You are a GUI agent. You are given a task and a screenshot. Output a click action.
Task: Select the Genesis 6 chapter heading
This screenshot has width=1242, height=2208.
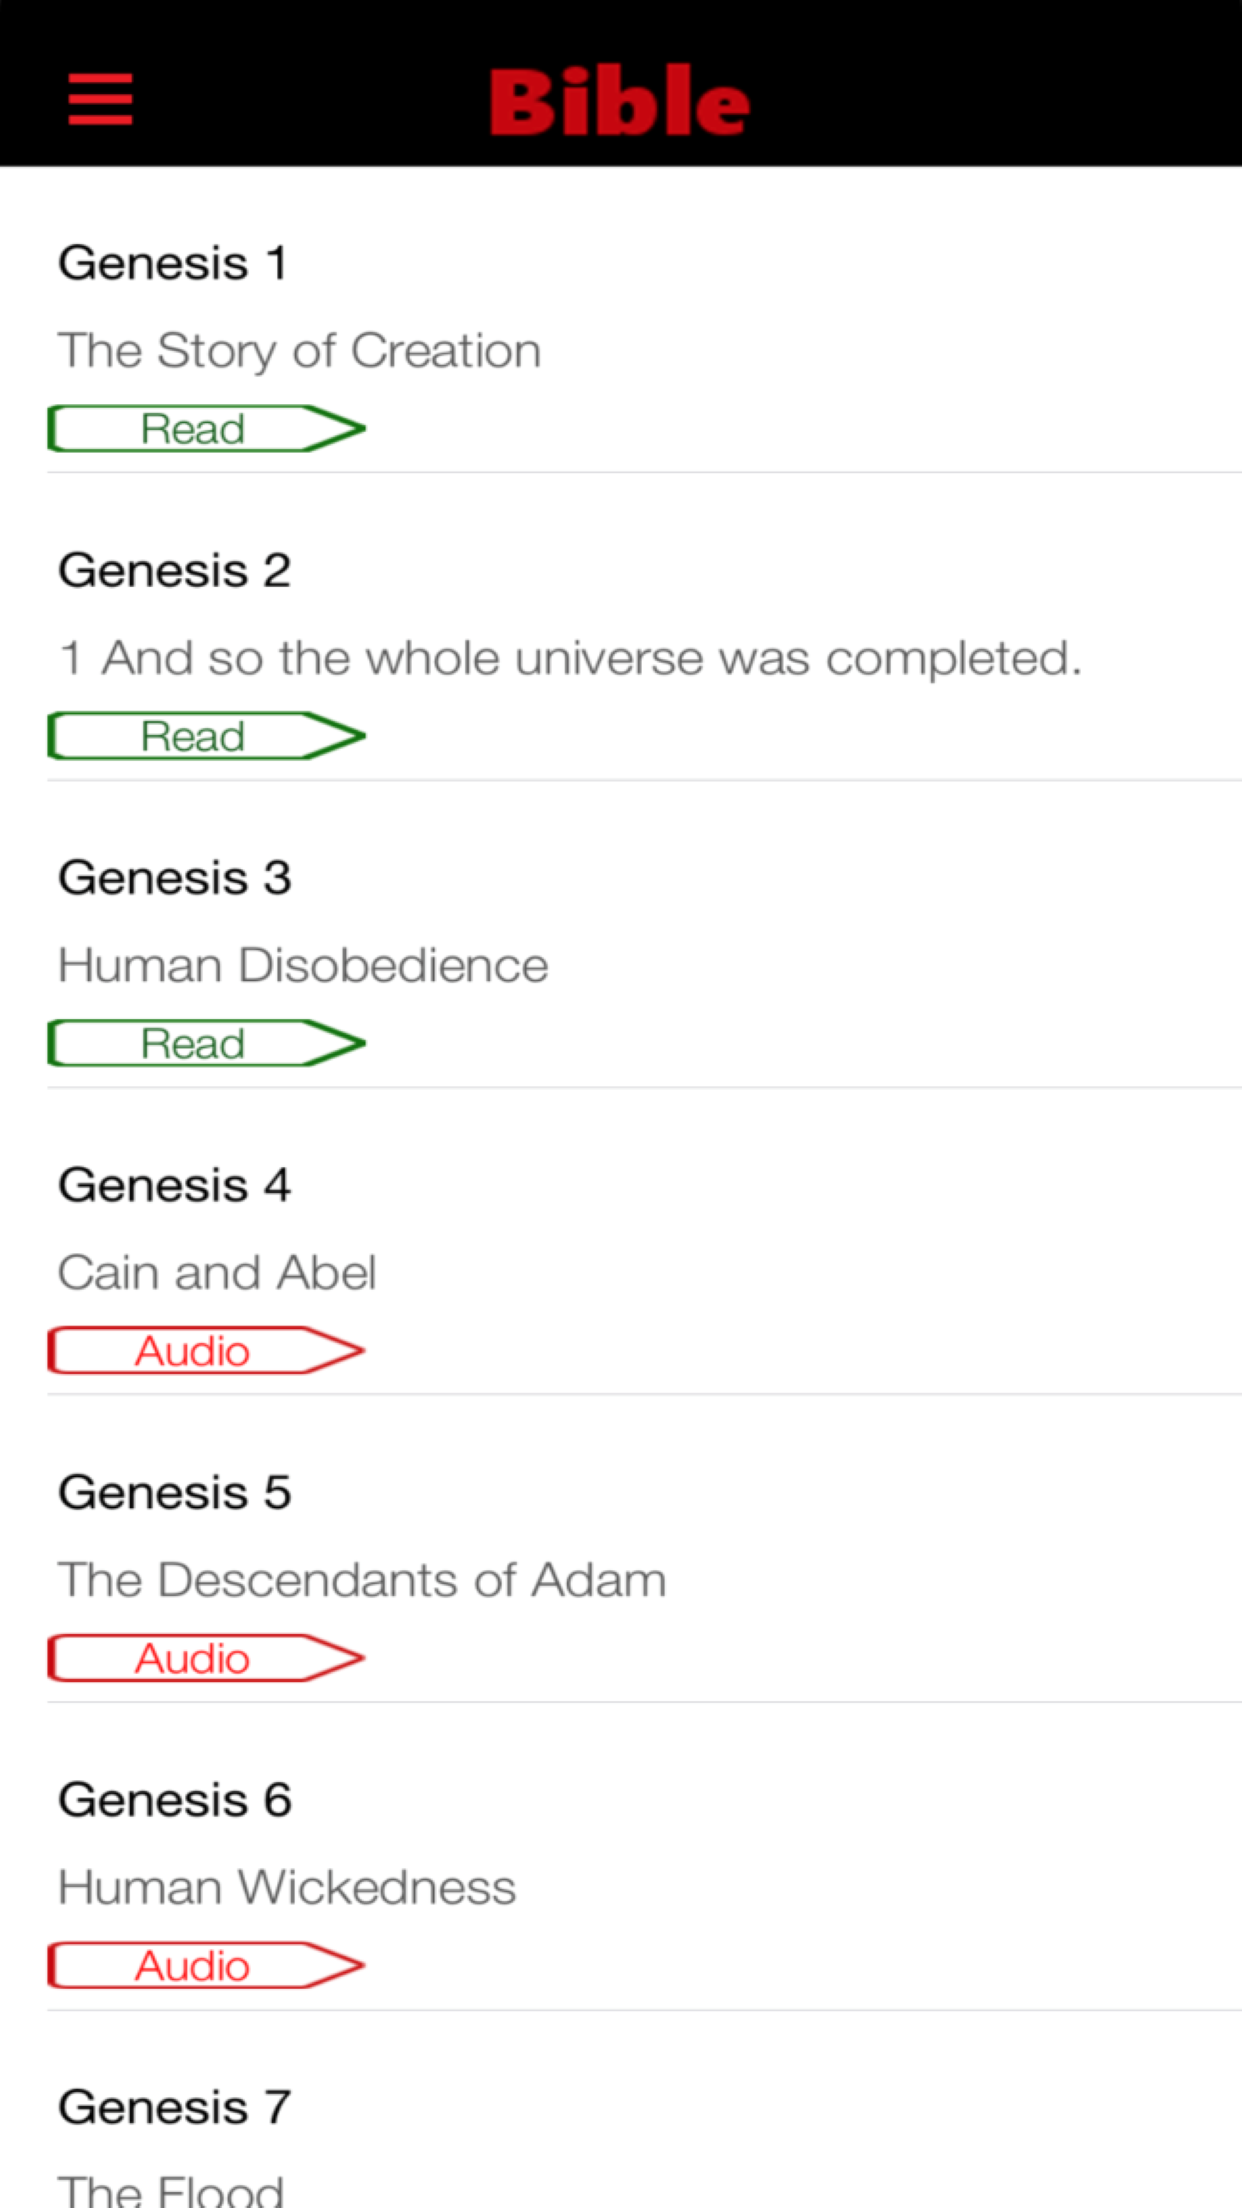[175, 1800]
